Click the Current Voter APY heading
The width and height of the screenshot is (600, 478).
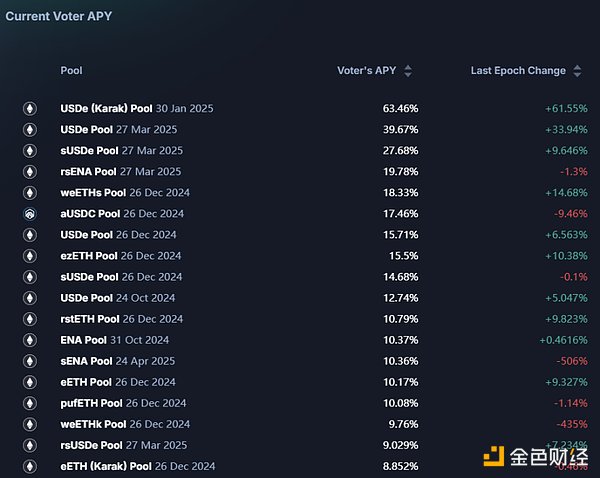58,16
